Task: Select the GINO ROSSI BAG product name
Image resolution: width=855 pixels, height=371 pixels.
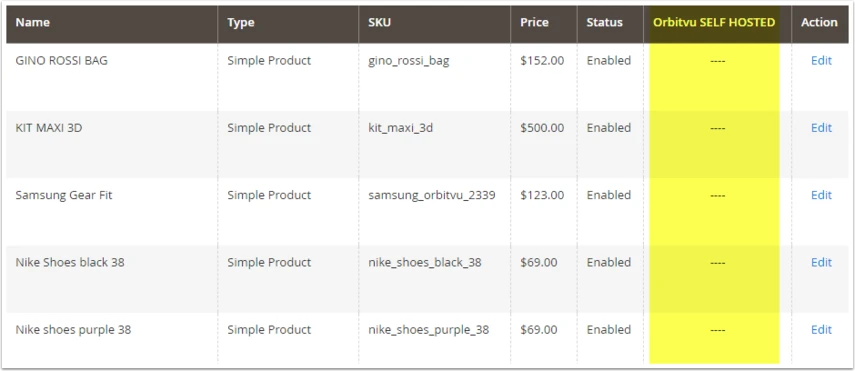Action: click(x=62, y=61)
